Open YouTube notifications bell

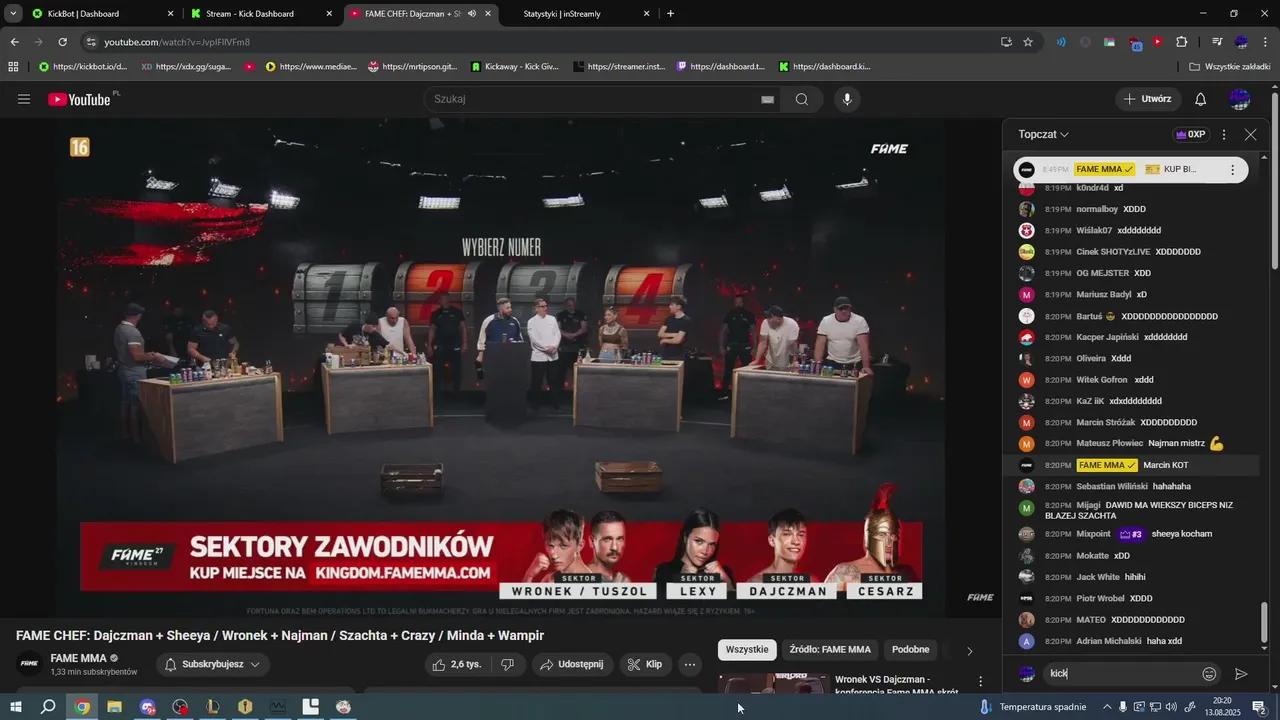[1201, 99]
